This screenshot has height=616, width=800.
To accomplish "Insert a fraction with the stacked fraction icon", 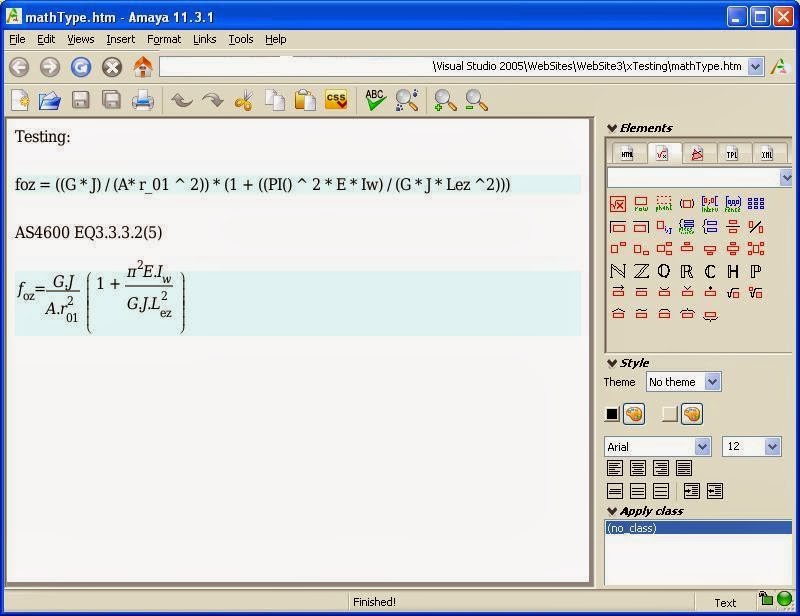I will pyautogui.click(x=733, y=226).
